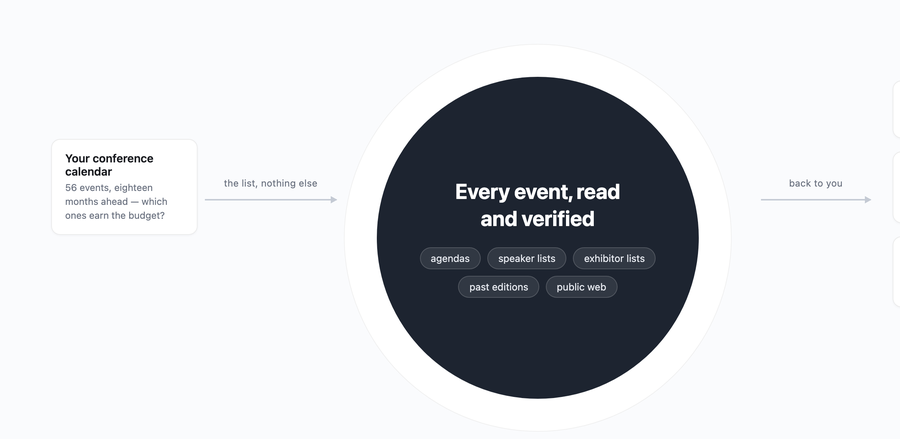The image size is (900, 439).
Task: Click the "the list, nothing else" label
Action: click(270, 183)
